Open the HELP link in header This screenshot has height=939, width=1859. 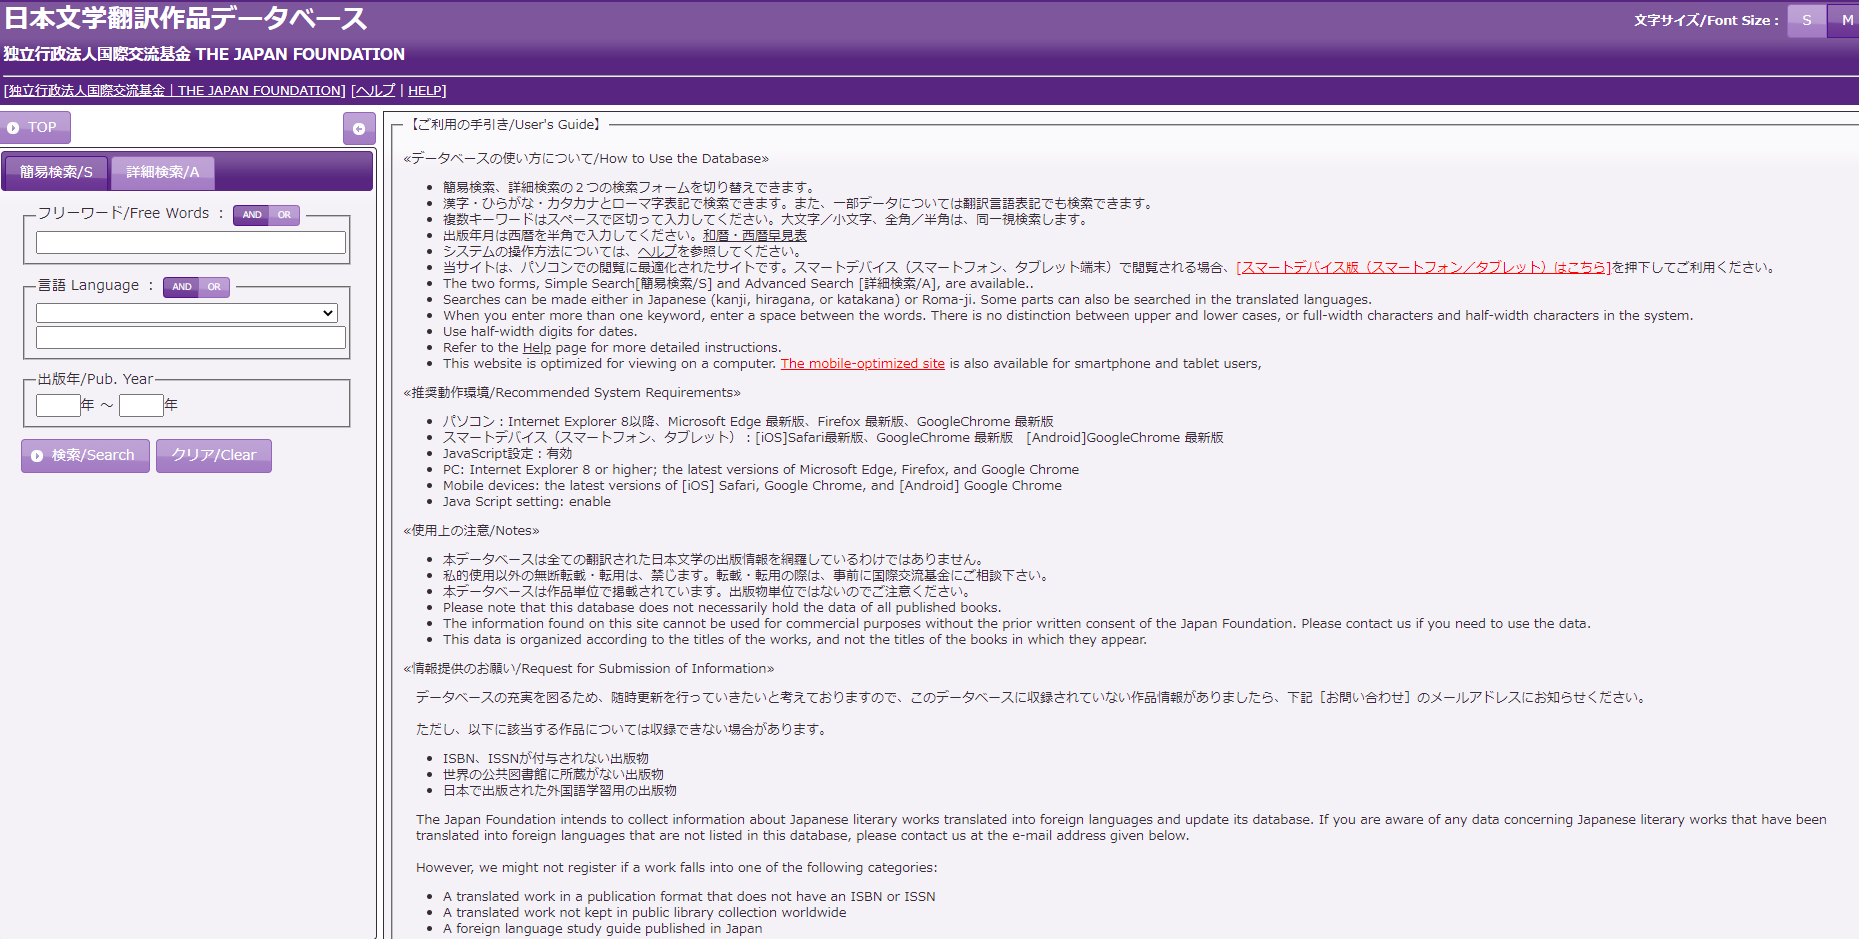tap(426, 91)
